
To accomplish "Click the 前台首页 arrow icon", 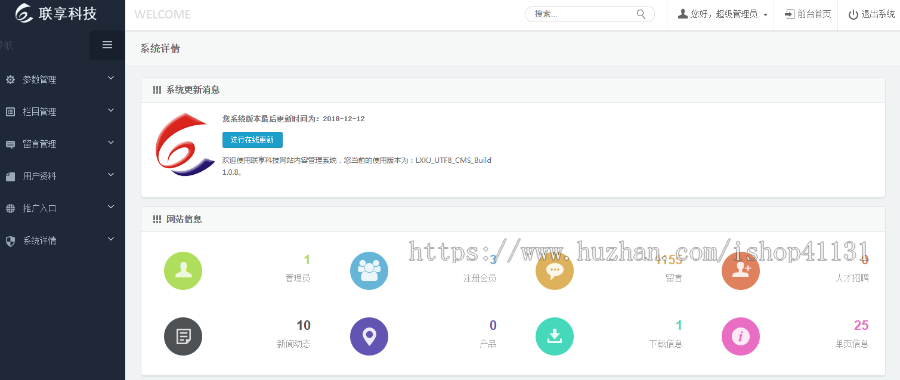I will (790, 14).
